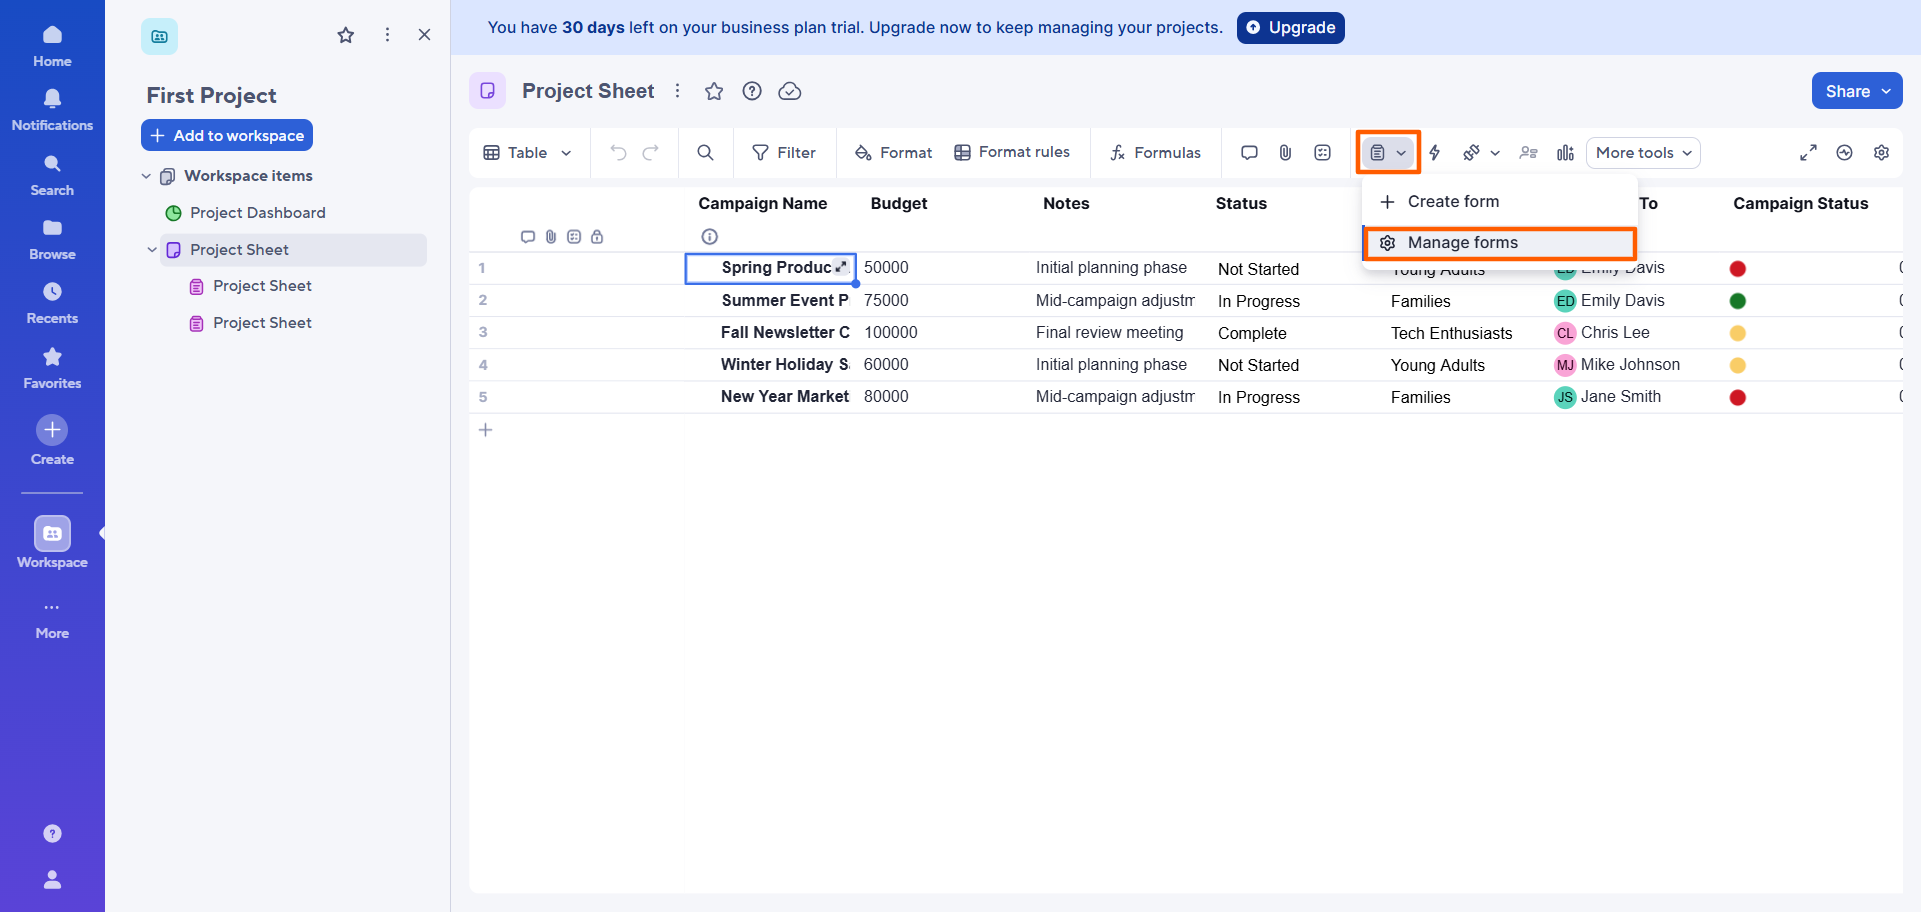Open the Filter tool

(x=784, y=153)
